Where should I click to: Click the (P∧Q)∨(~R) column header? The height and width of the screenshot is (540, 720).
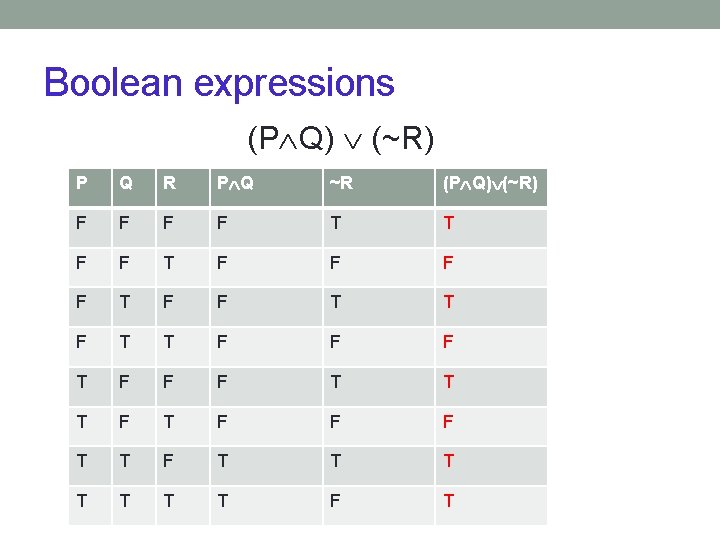point(490,182)
